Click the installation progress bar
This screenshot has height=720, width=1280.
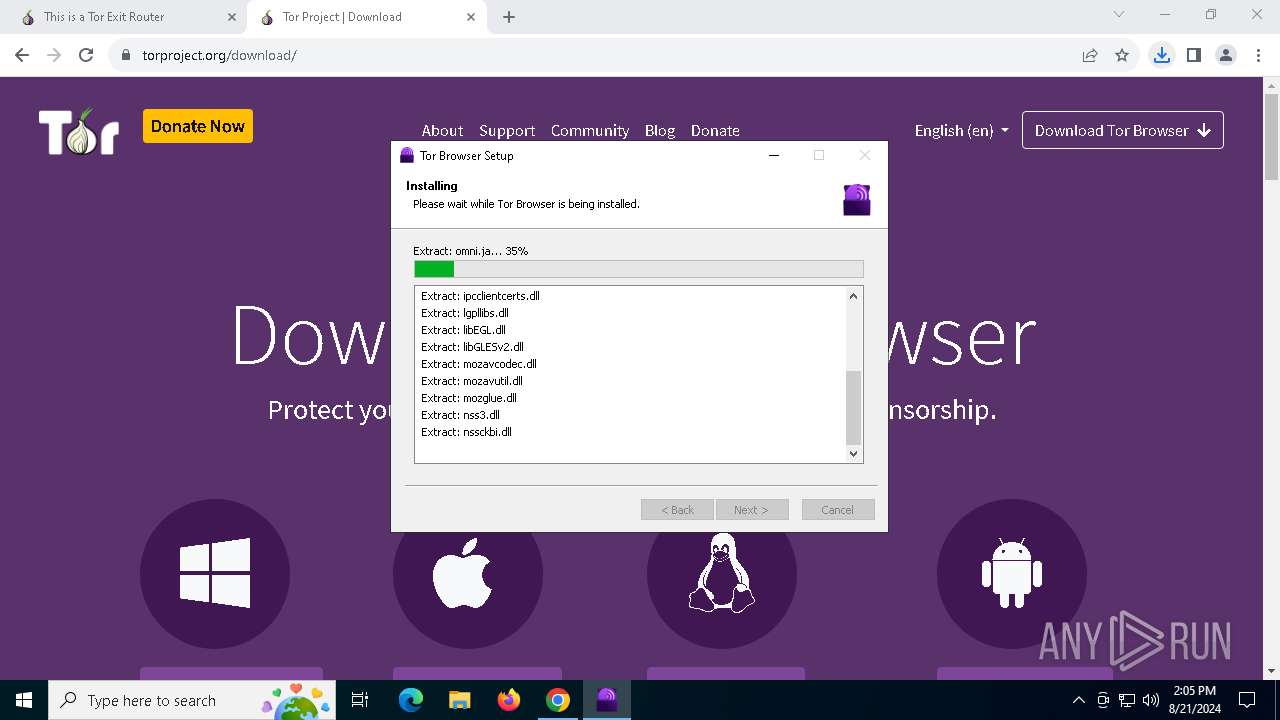[x=639, y=269]
